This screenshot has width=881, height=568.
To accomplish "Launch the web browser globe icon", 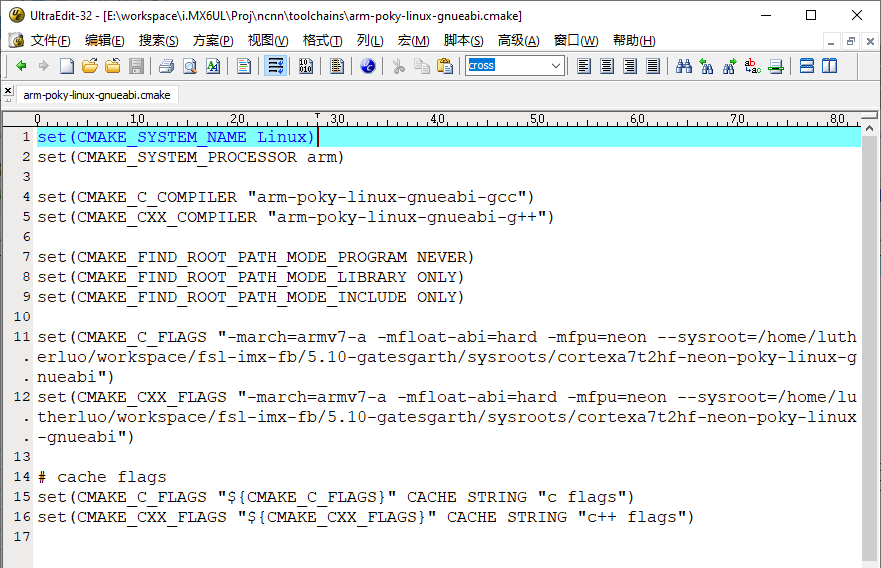I will pos(368,66).
